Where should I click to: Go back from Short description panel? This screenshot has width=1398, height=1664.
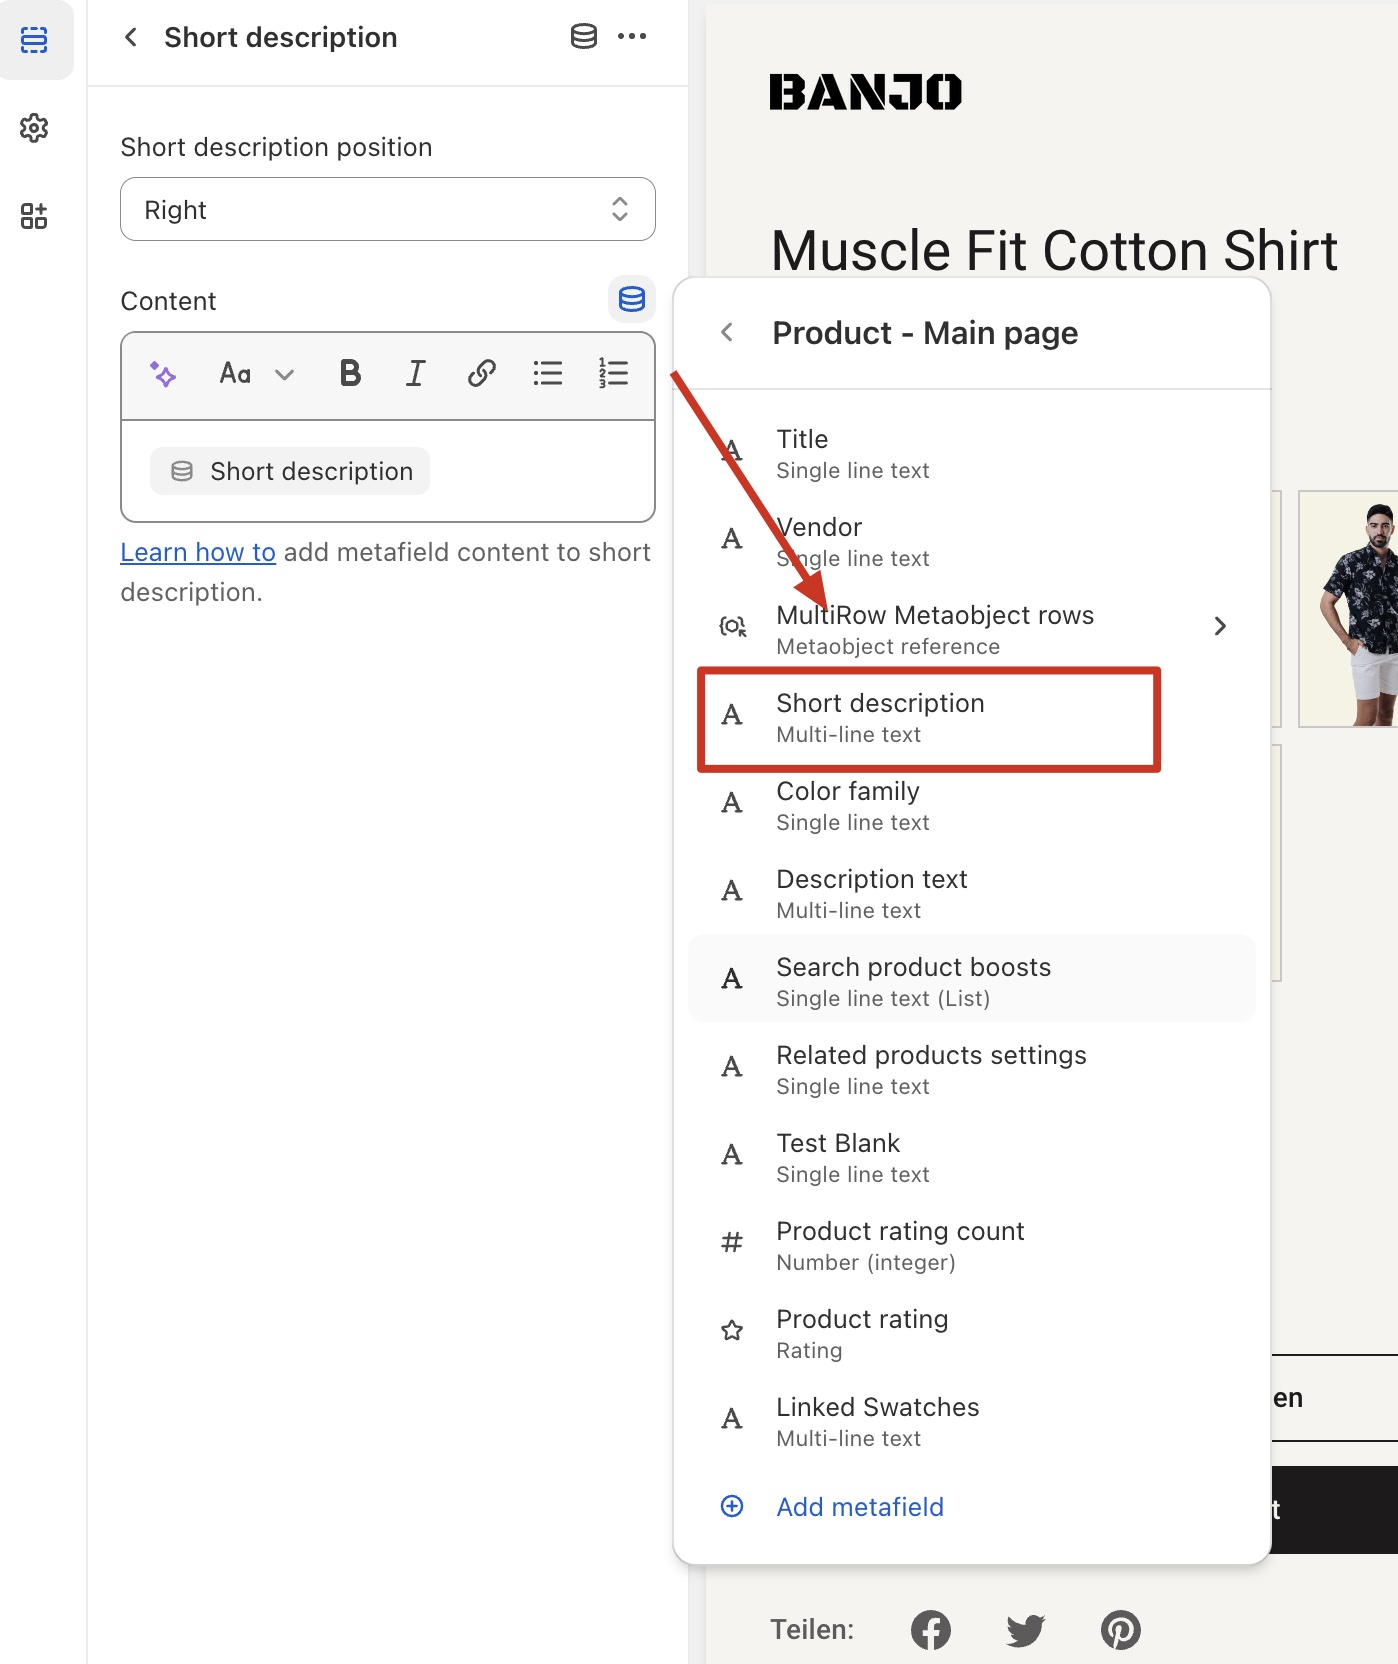tap(131, 37)
